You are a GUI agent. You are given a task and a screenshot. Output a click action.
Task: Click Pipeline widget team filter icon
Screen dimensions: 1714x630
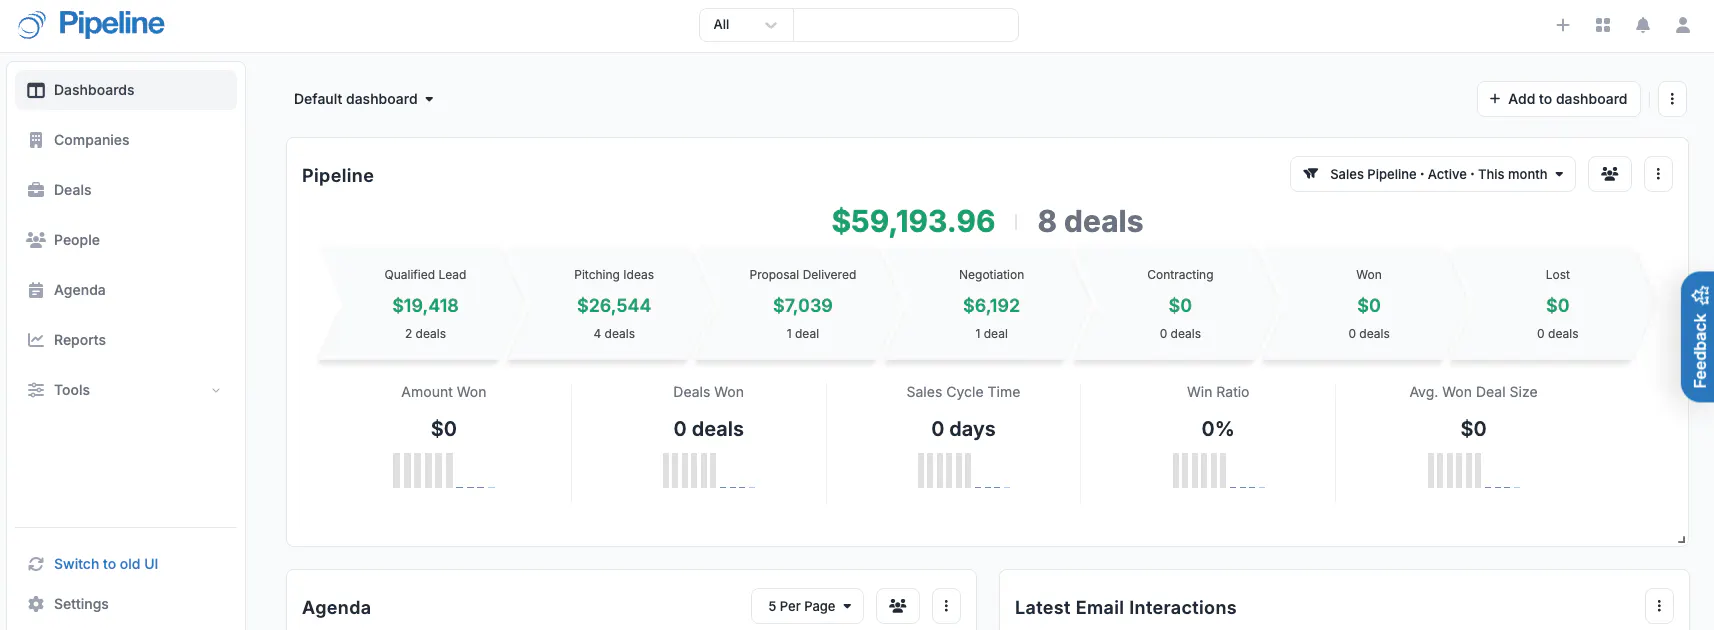click(1610, 174)
